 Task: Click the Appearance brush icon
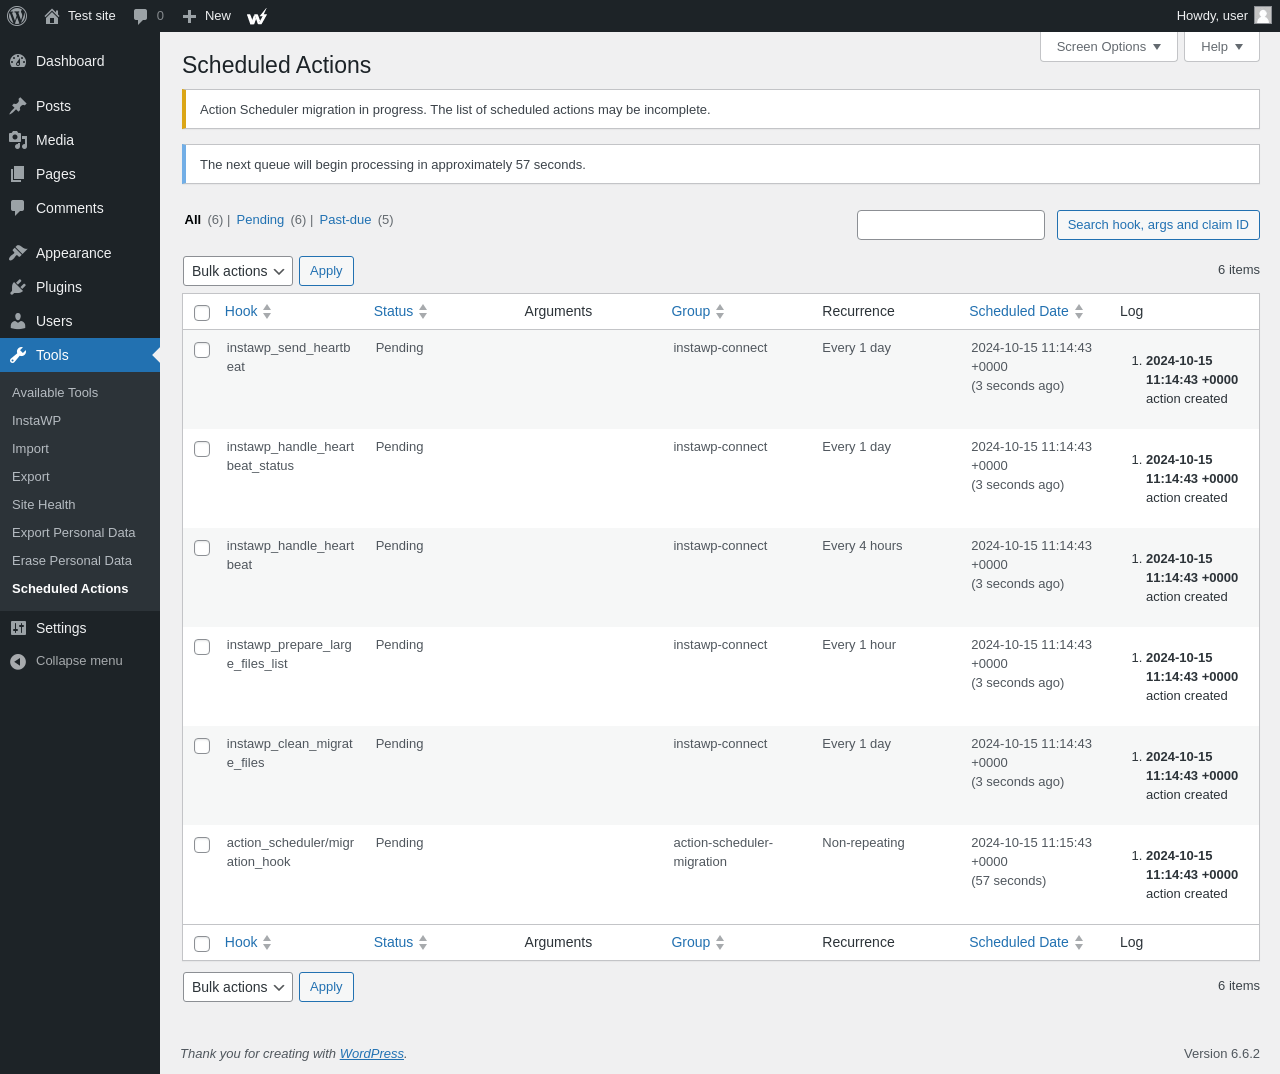[18, 253]
